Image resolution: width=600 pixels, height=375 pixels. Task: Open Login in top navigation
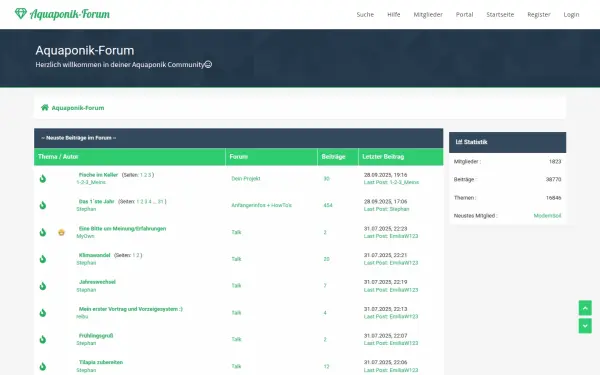(x=571, y=15)
